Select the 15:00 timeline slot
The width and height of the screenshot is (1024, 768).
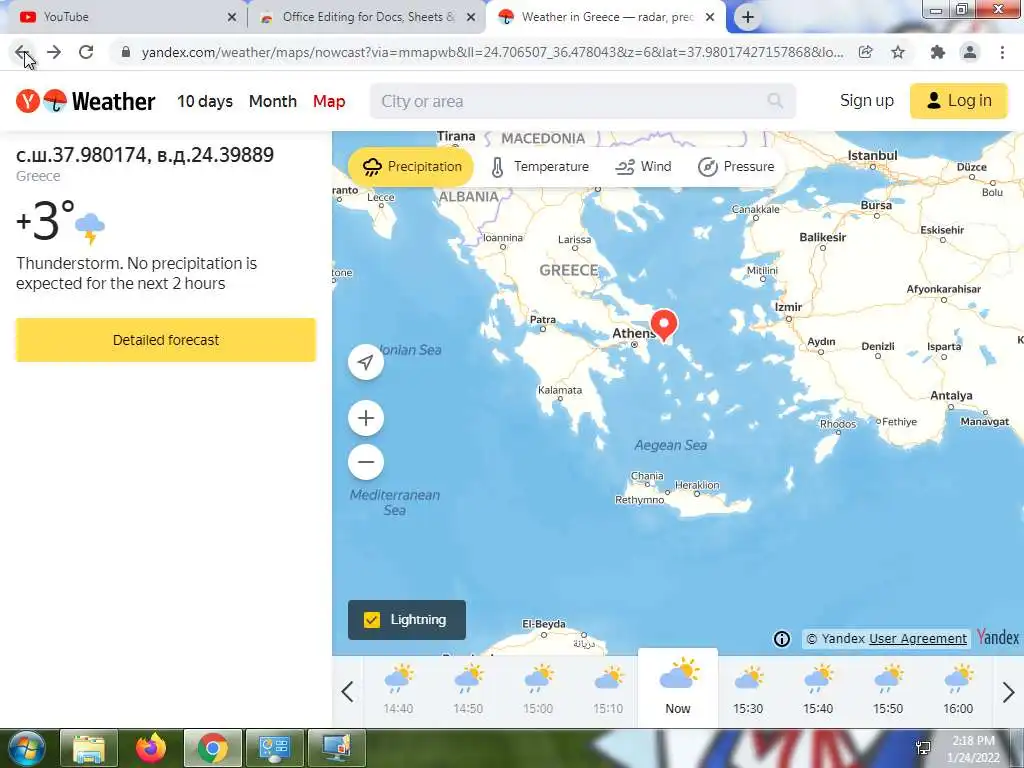pyautogui.click(x=538, y=690)
